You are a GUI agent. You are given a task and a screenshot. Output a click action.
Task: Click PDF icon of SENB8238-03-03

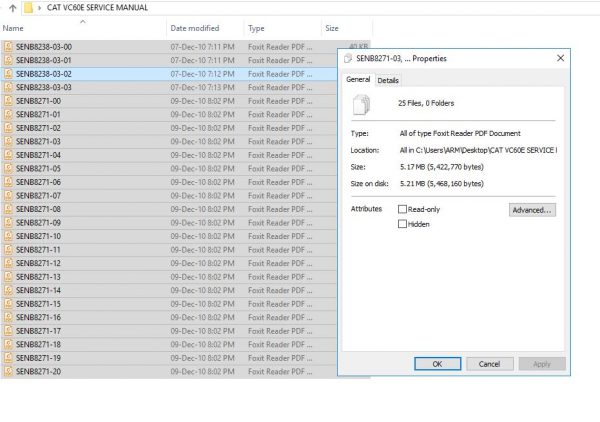click(x=8, y=87)
